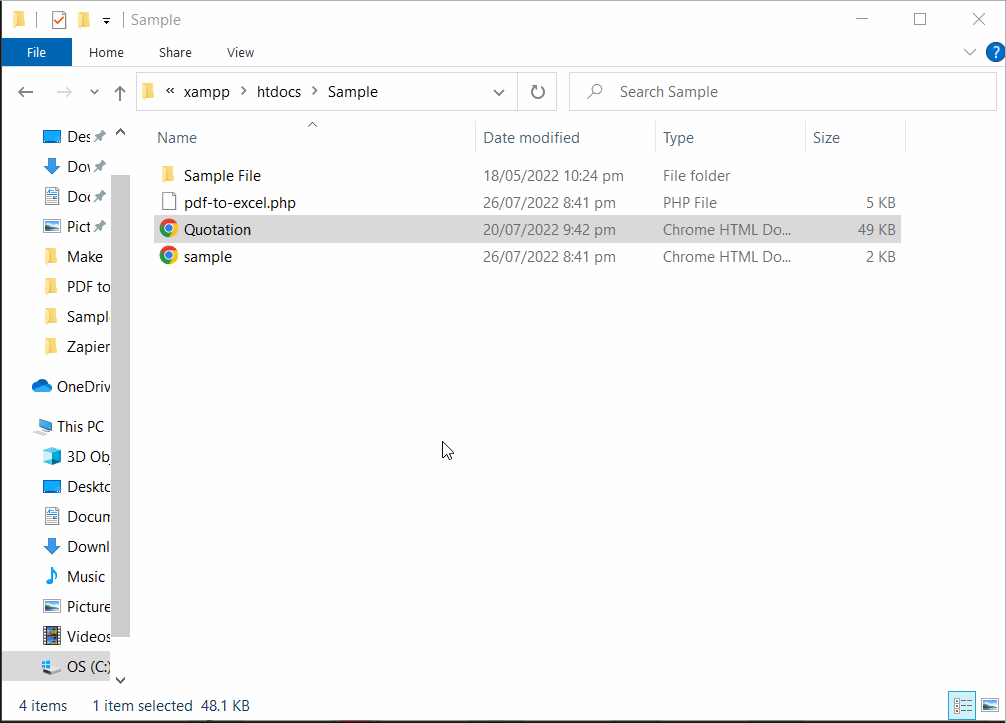Open the Music sidebar item
Image resolution: width=1006 pixels, height=723 pixels.
coord(74,577)
